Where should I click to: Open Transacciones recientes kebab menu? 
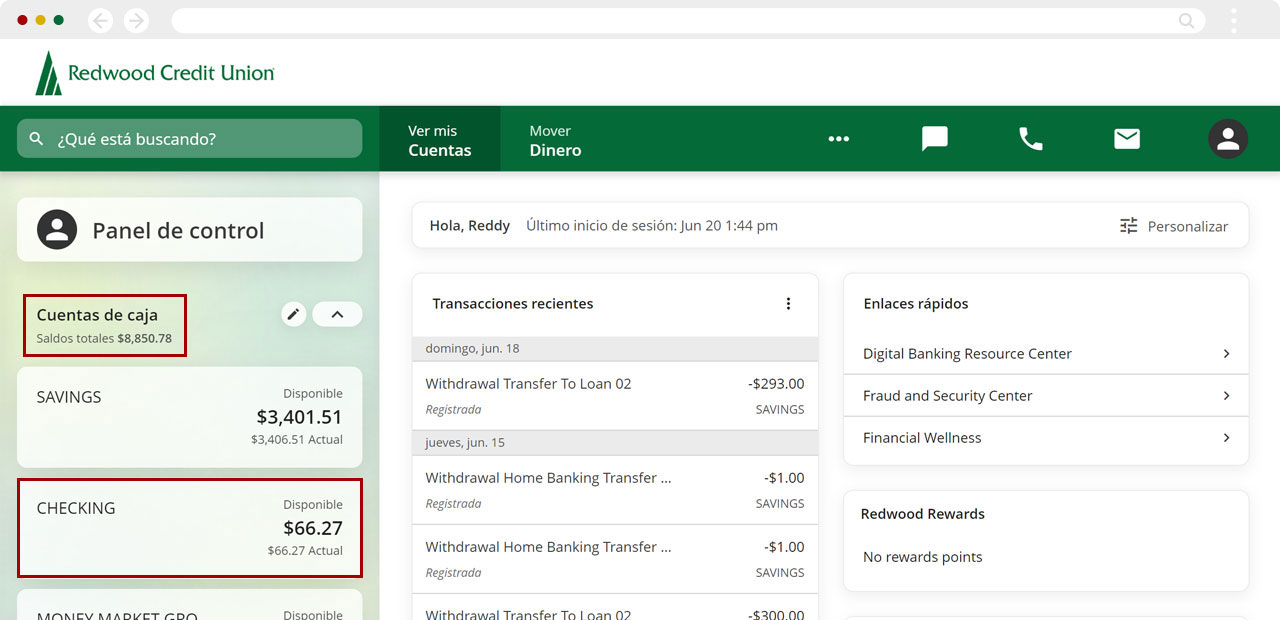[x=788, y=304]
